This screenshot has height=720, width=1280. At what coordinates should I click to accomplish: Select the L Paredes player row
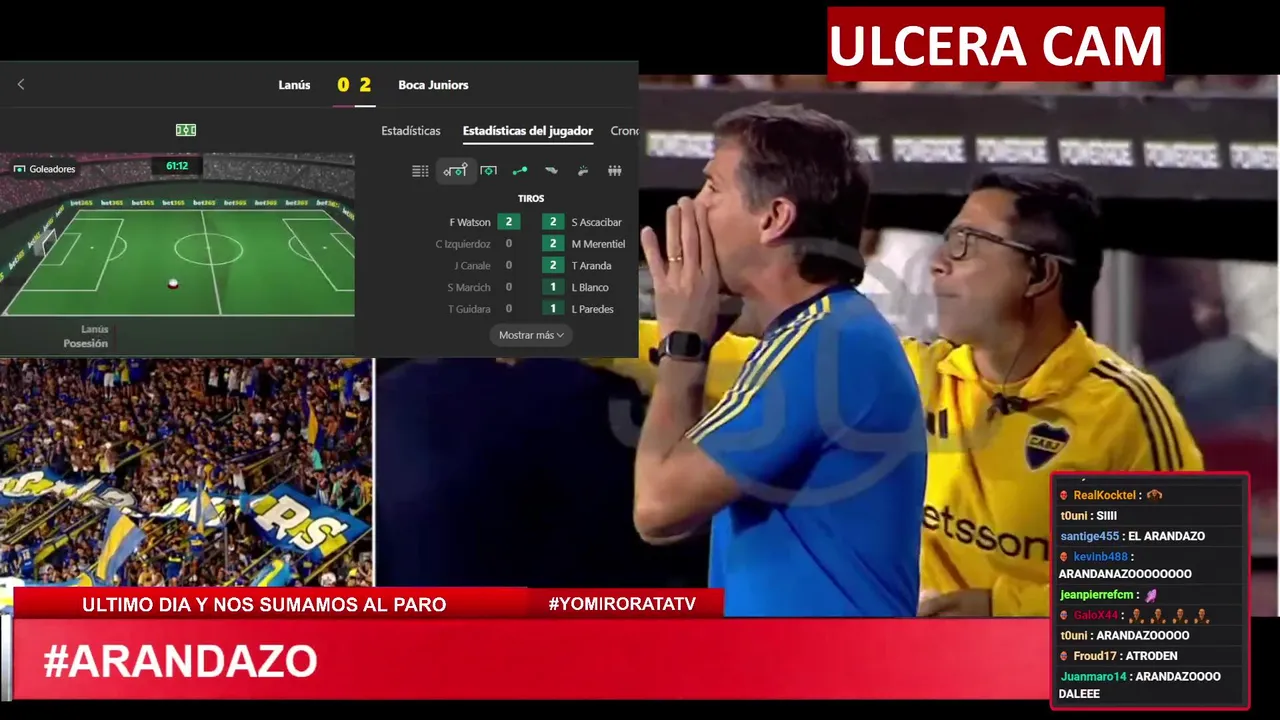(579, 309)
